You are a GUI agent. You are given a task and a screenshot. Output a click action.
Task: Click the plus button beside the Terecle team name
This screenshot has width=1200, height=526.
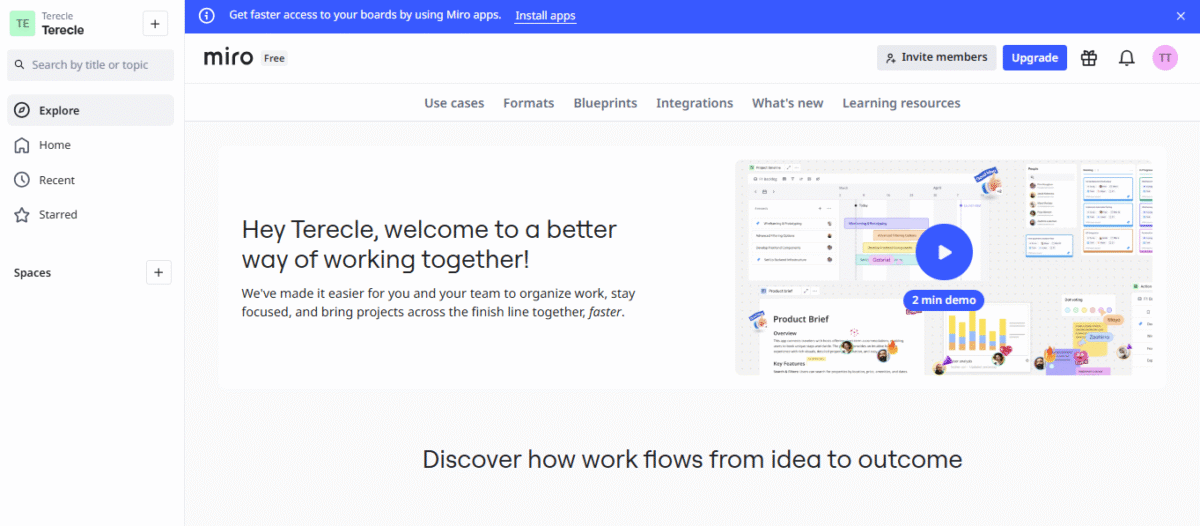[x=155, y=23]
